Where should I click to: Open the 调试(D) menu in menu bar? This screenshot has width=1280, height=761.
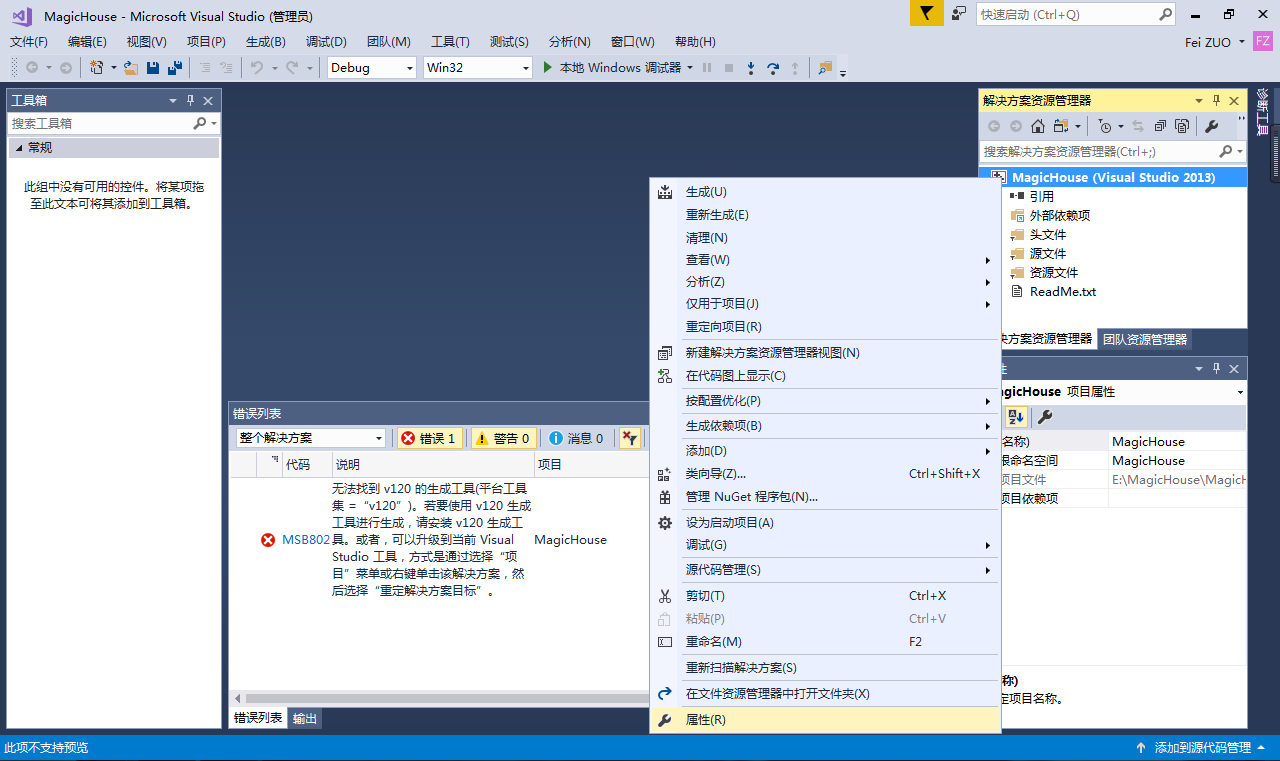pyautogui.click(x=326, y=41)
